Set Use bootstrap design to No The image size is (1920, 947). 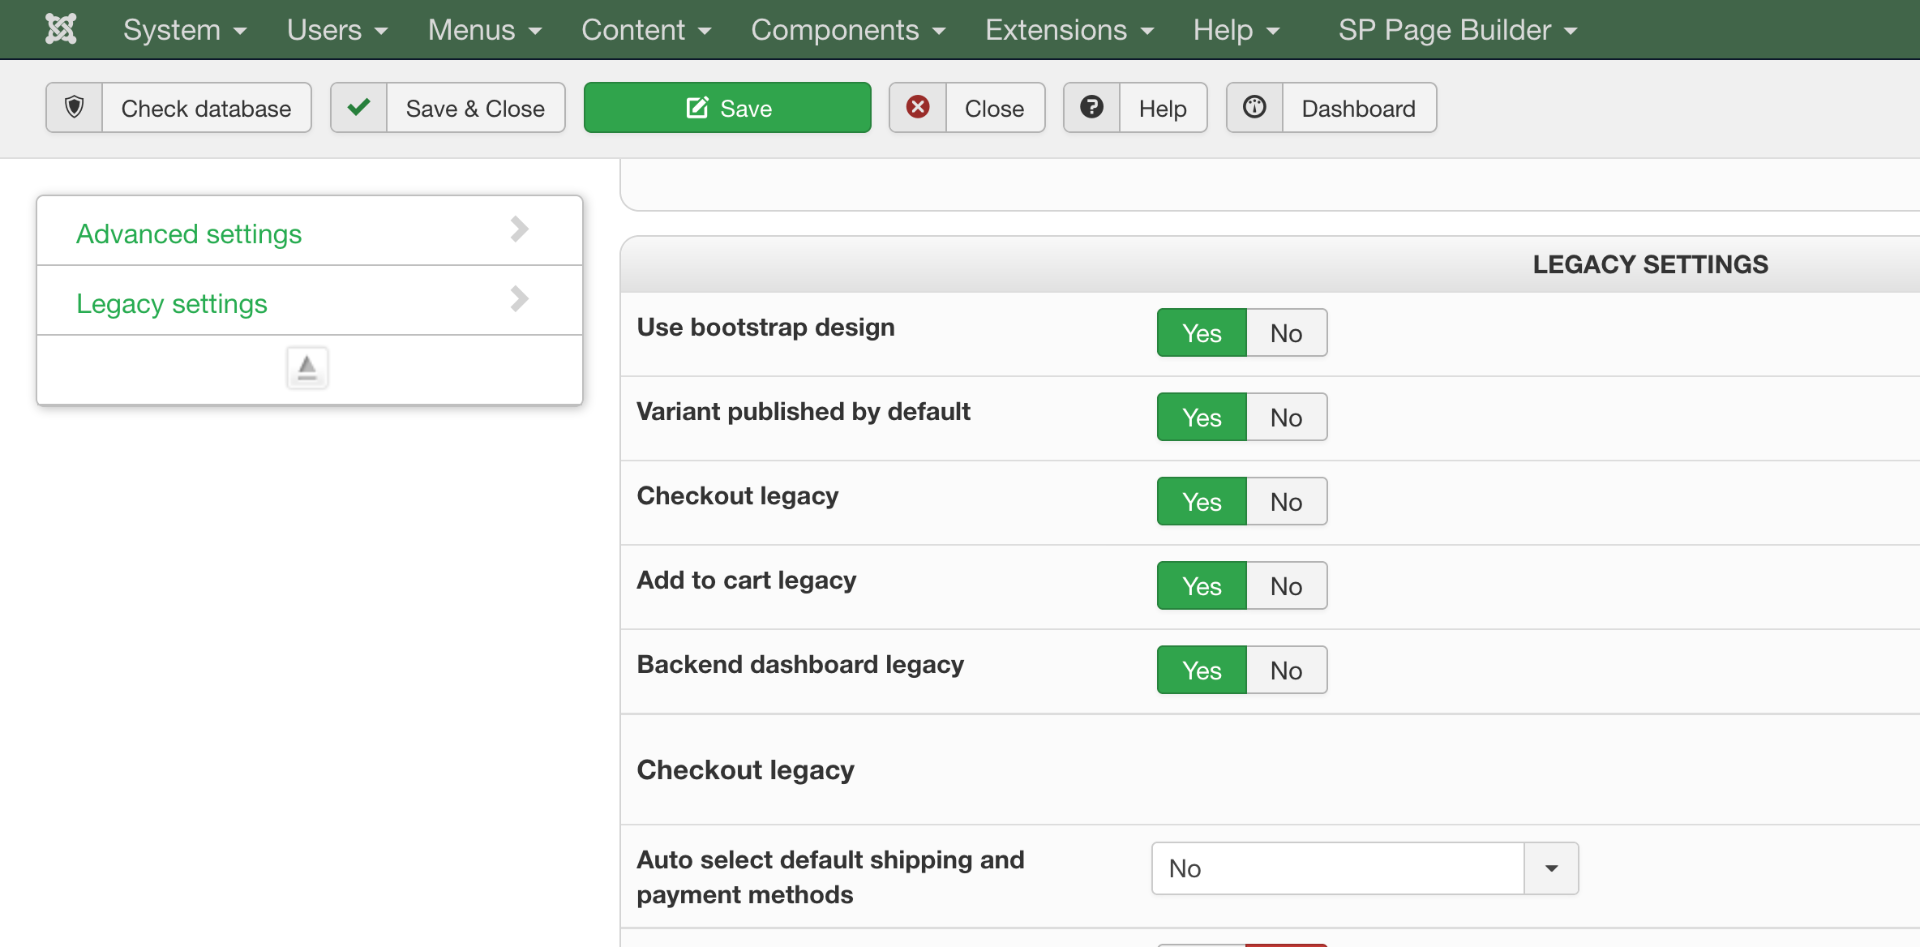pos(1286,333)
